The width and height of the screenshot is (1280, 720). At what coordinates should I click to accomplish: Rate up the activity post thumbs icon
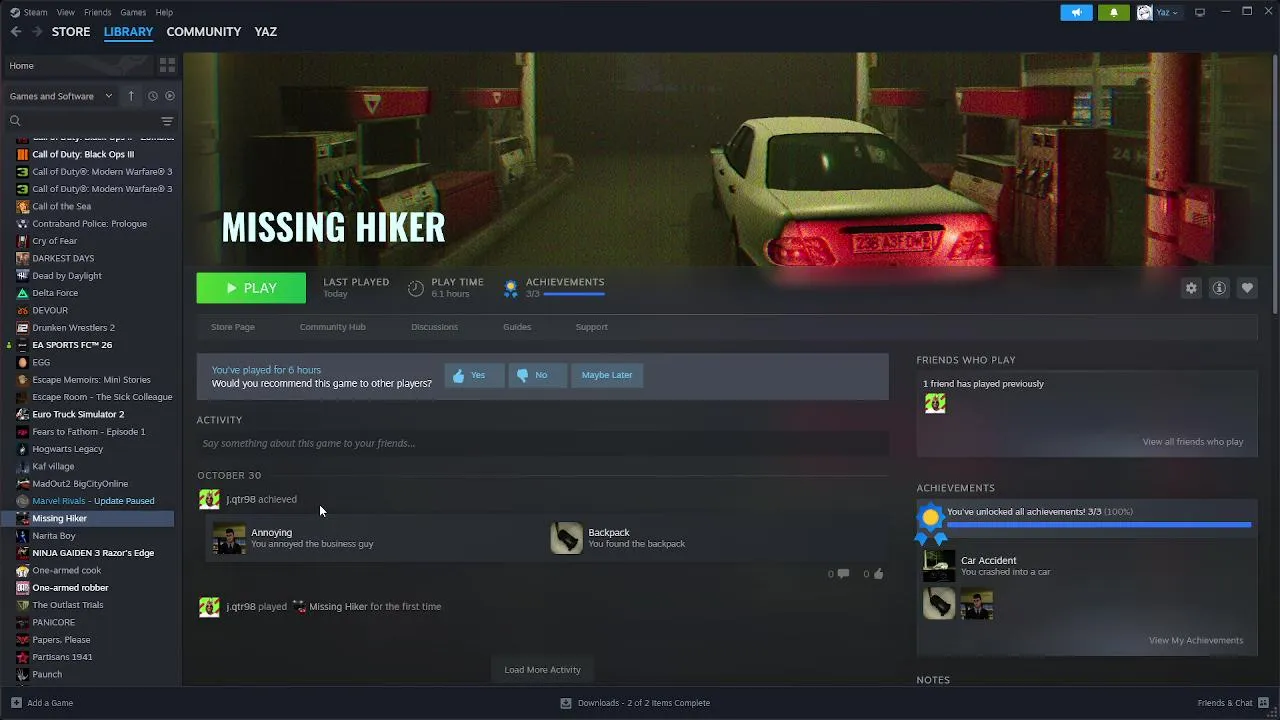(878, 574)
